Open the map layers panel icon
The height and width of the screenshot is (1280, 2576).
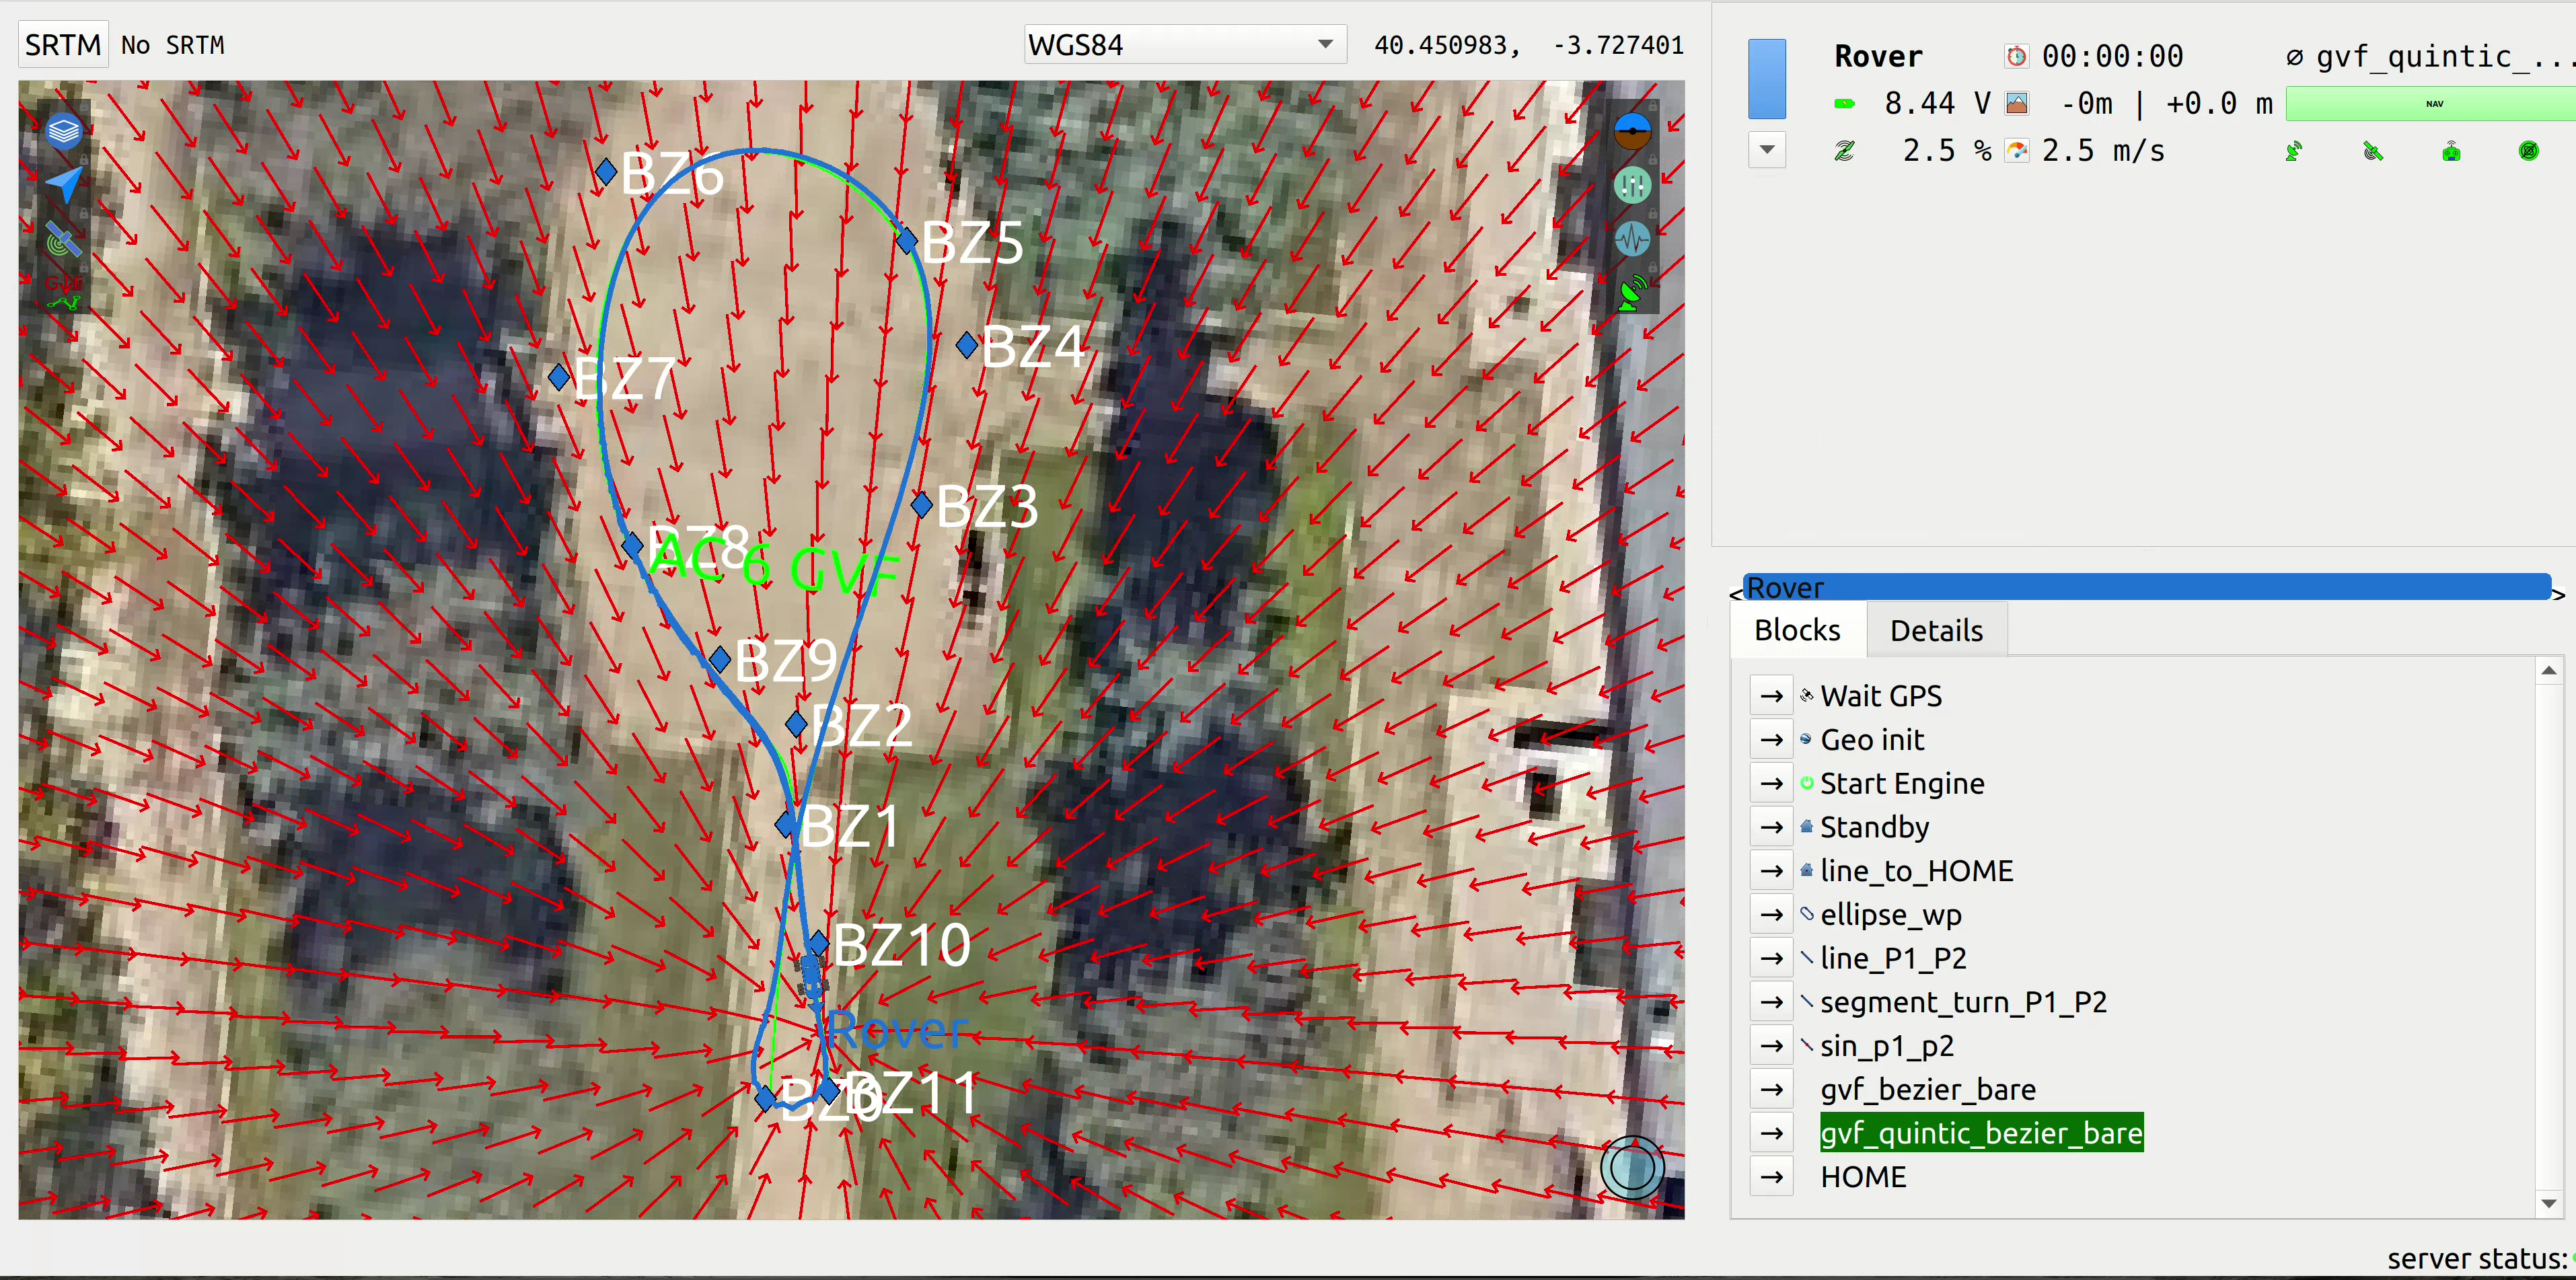tap(63, 131)
